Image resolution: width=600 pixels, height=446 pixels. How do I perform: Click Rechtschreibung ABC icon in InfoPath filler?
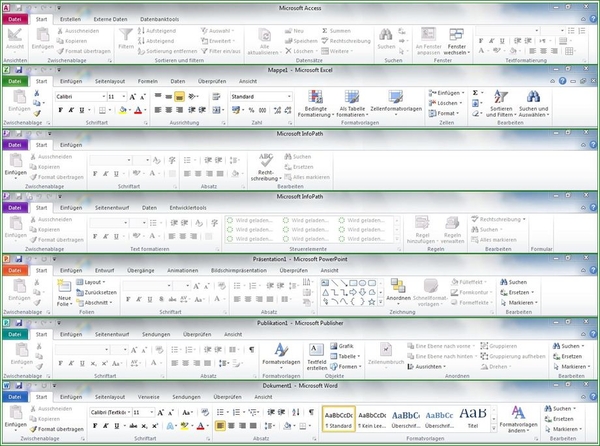[266, 167]
